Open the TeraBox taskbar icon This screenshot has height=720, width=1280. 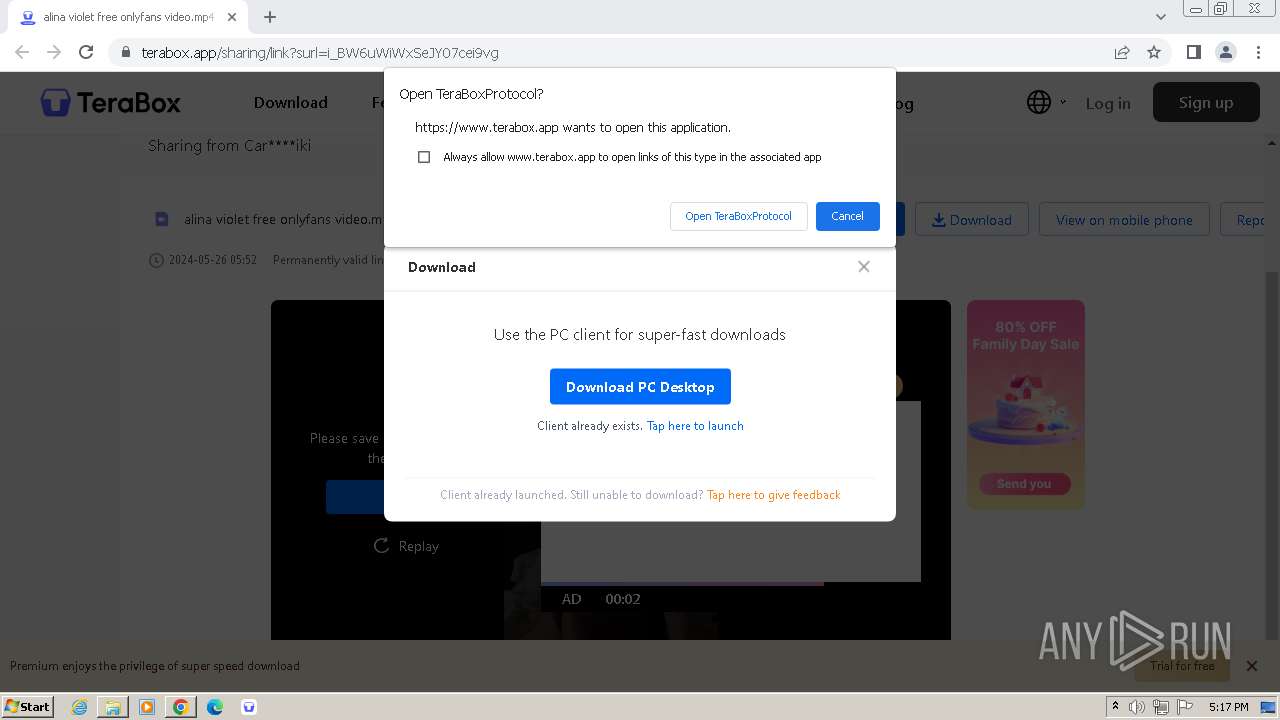(x=249, y=707)
